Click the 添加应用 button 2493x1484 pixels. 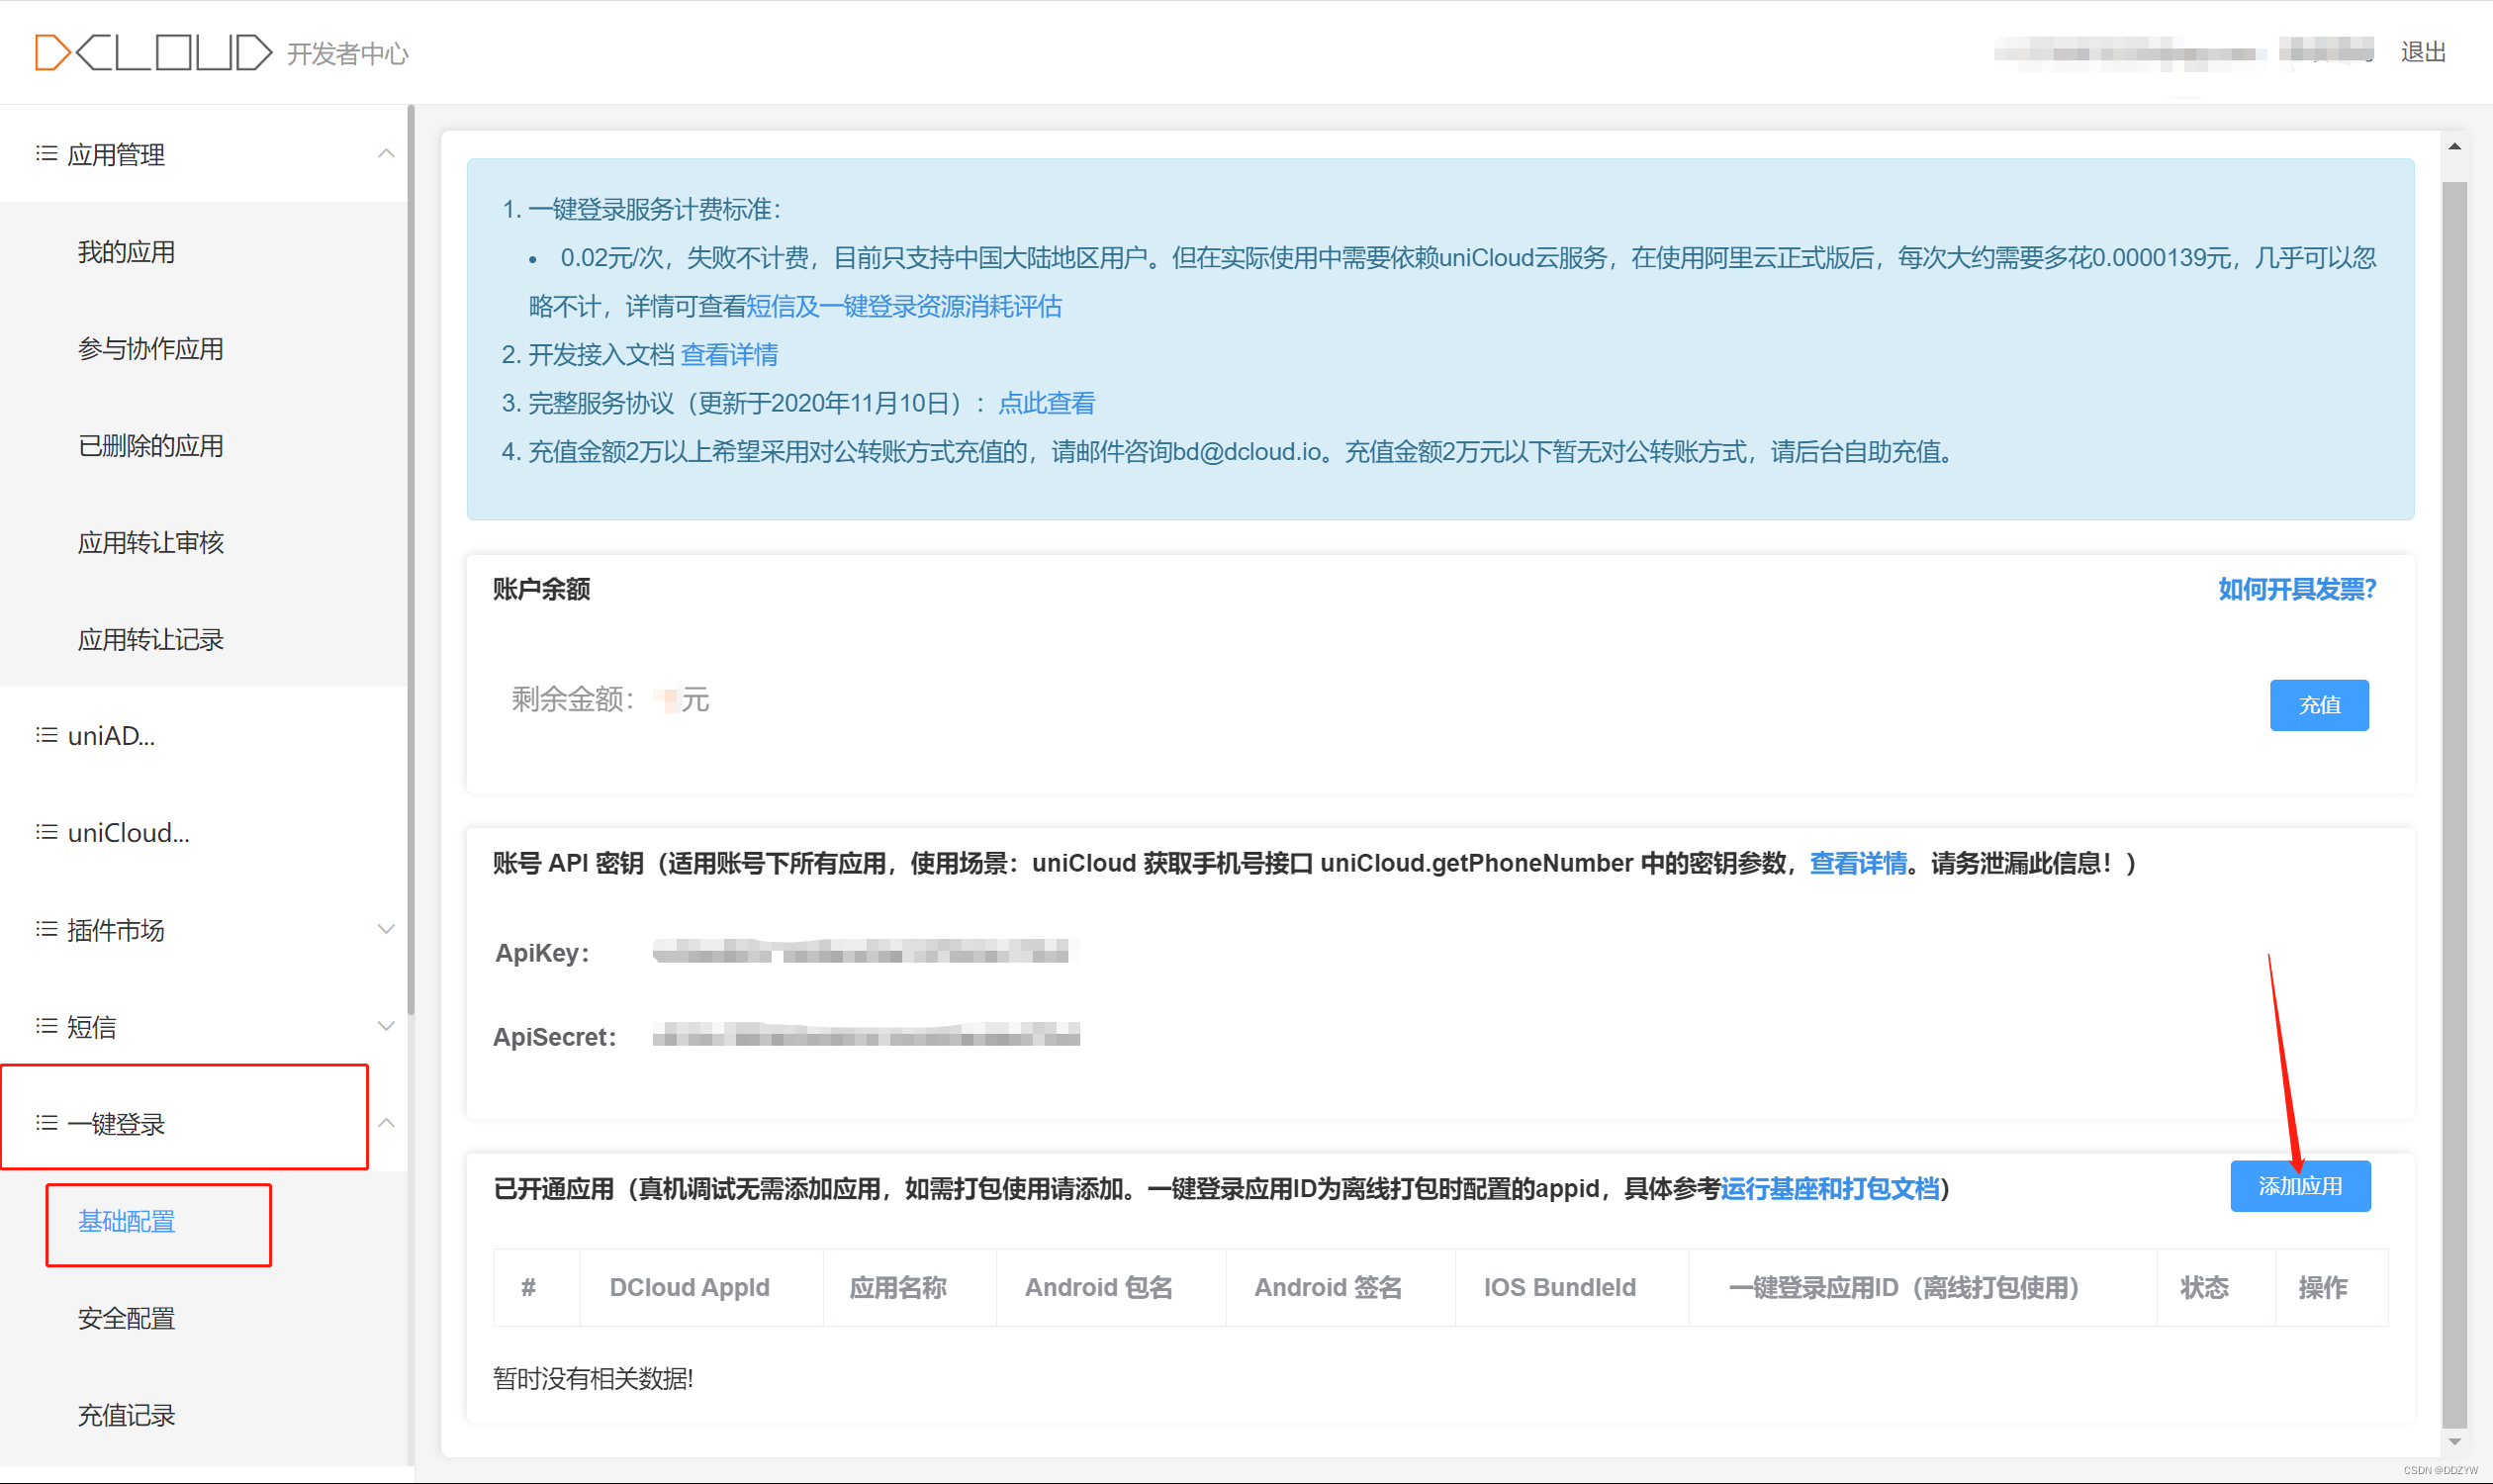pyautogui.click(x=2300, y=1187)
